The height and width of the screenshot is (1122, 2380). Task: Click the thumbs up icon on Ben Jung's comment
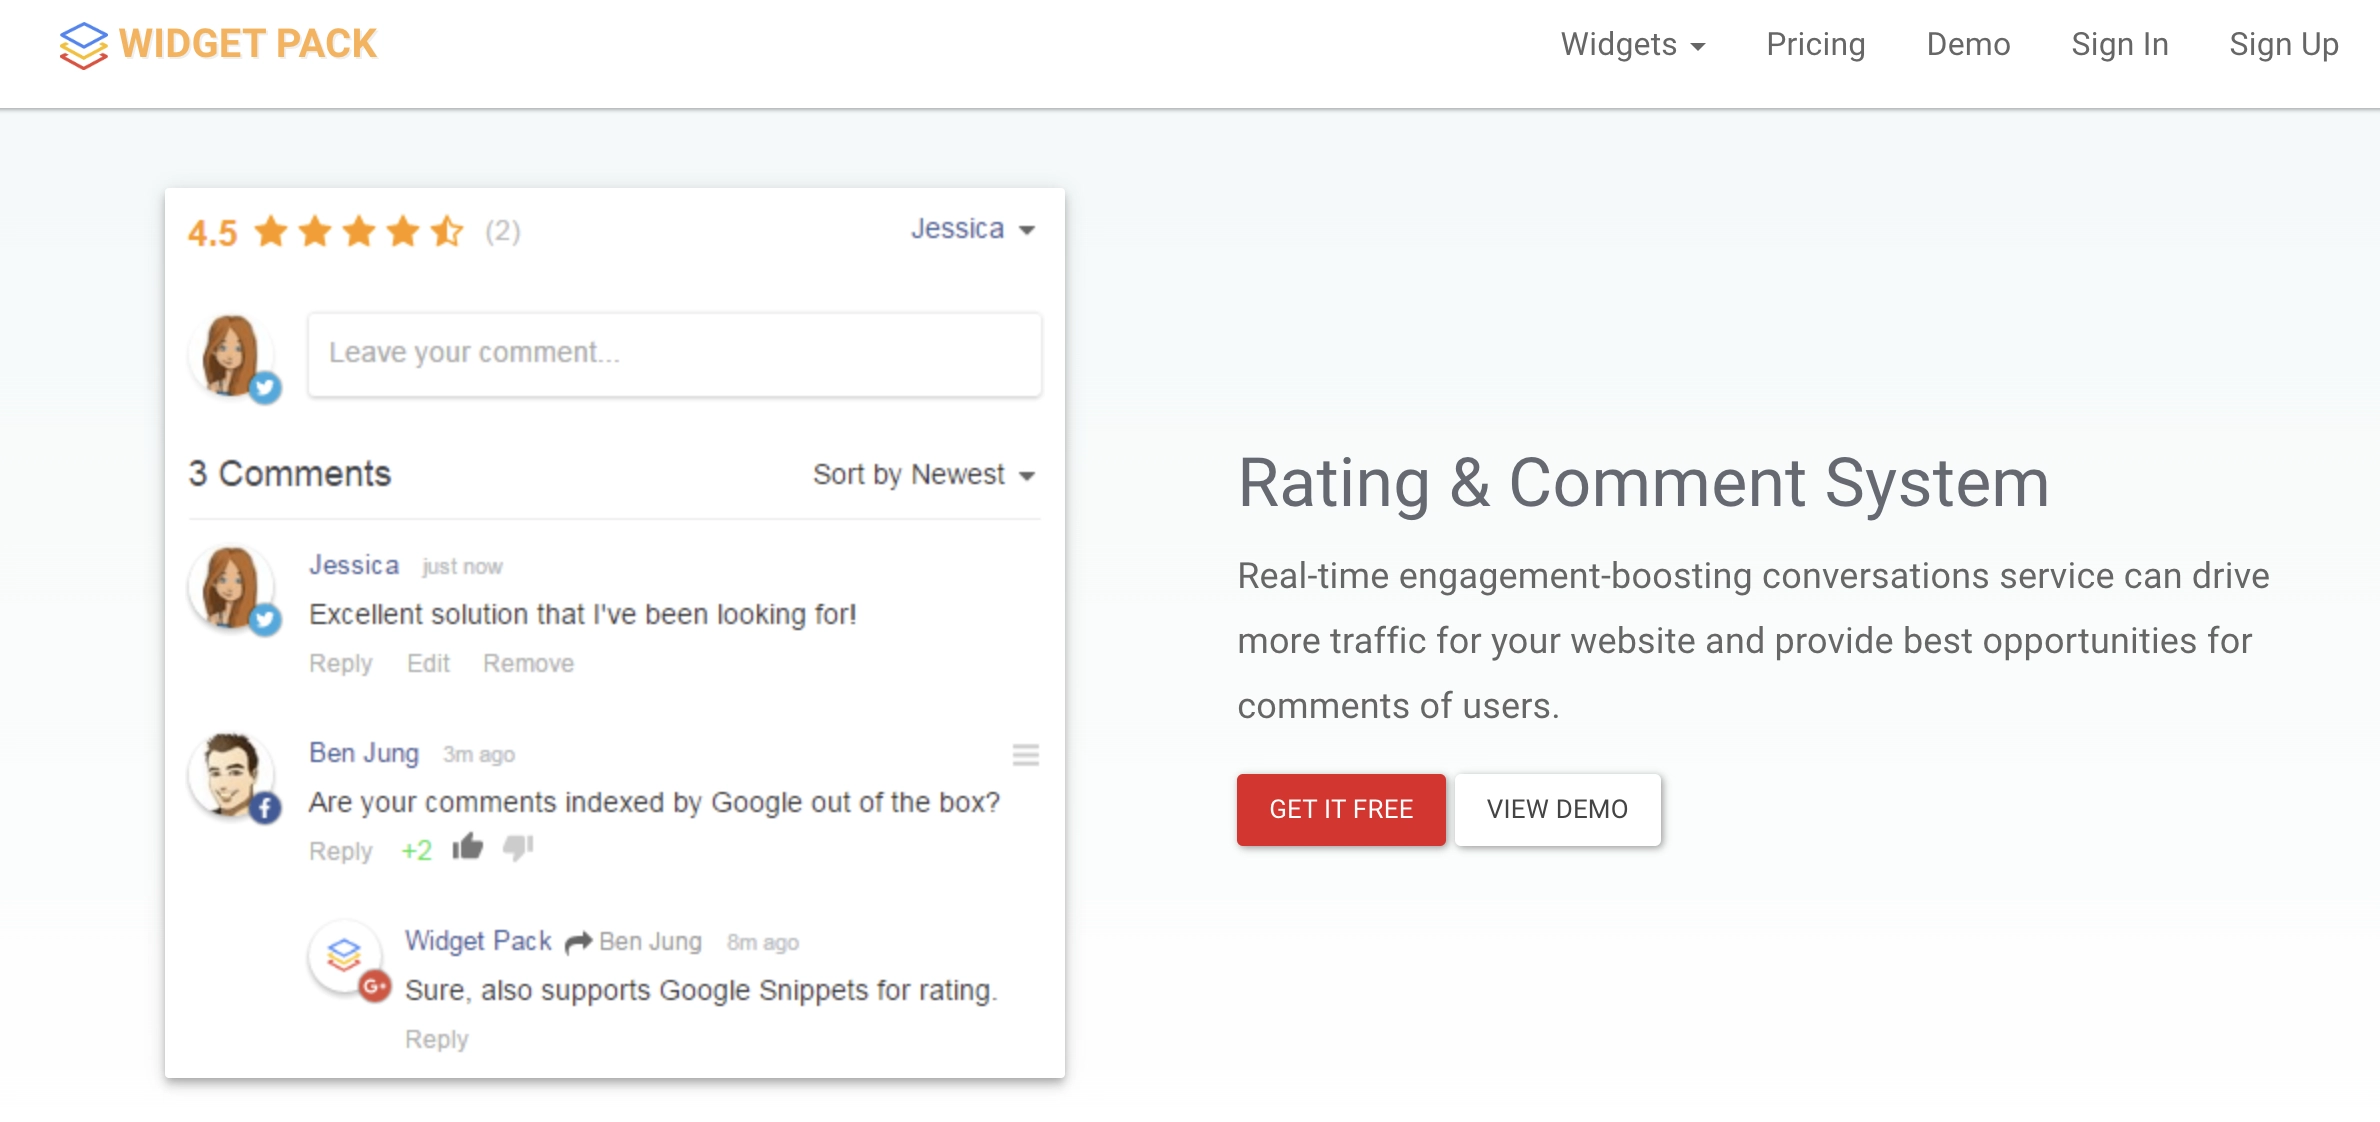point(467,847)
